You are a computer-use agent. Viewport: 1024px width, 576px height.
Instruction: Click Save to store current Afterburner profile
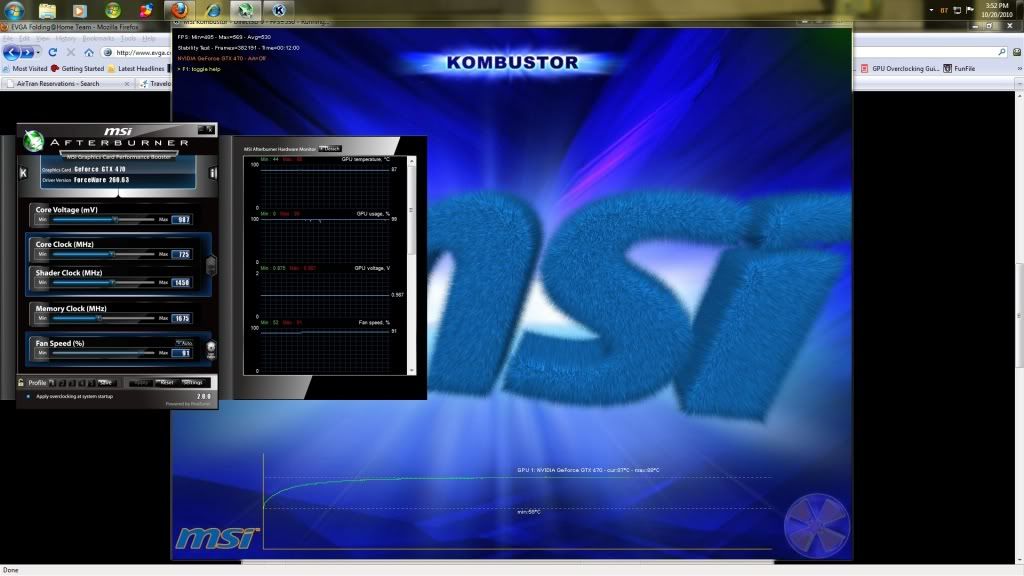coord(104,382)
